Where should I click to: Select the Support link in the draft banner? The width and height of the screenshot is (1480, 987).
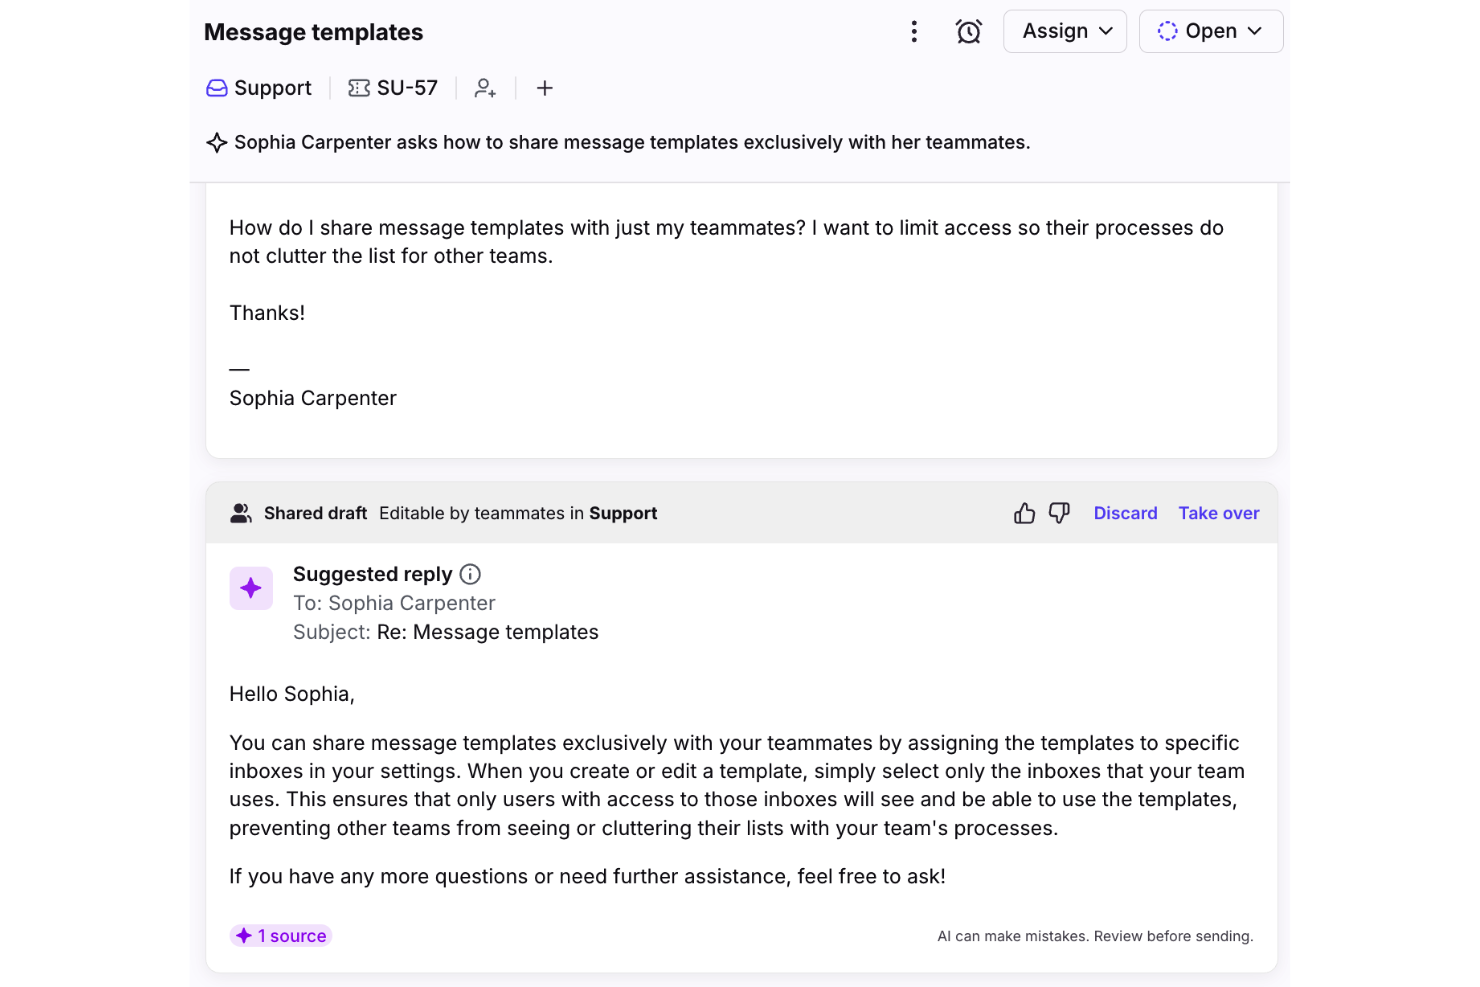(623, 513)
